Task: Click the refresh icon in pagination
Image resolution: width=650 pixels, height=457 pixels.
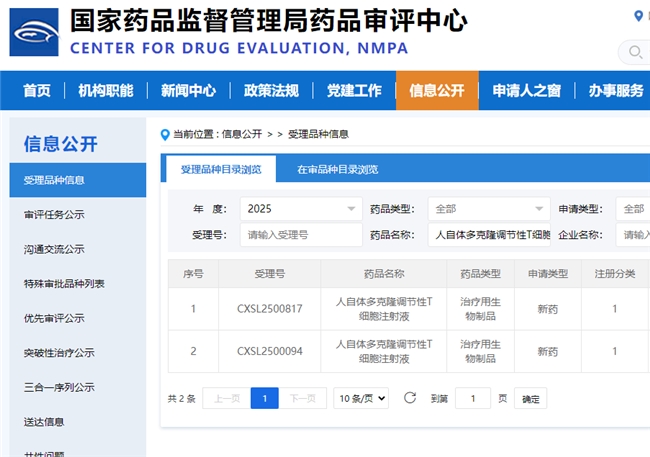Action: [410, 398]
